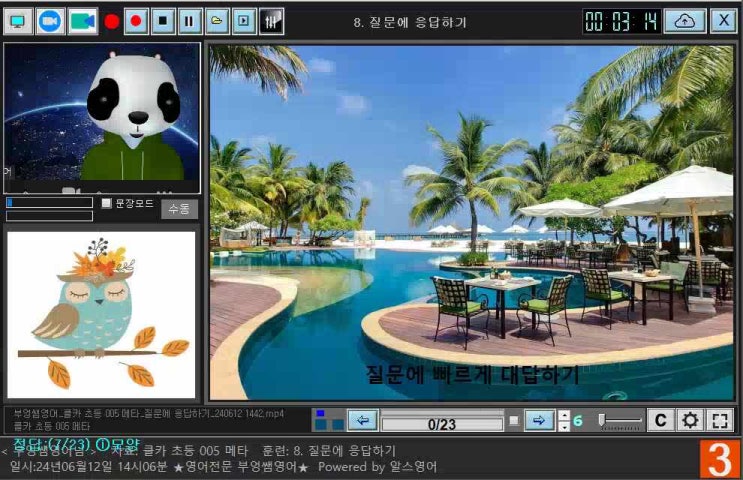The image size is (743, 480).
Task: Open settings with the gear icon
Action: [690, 421]
